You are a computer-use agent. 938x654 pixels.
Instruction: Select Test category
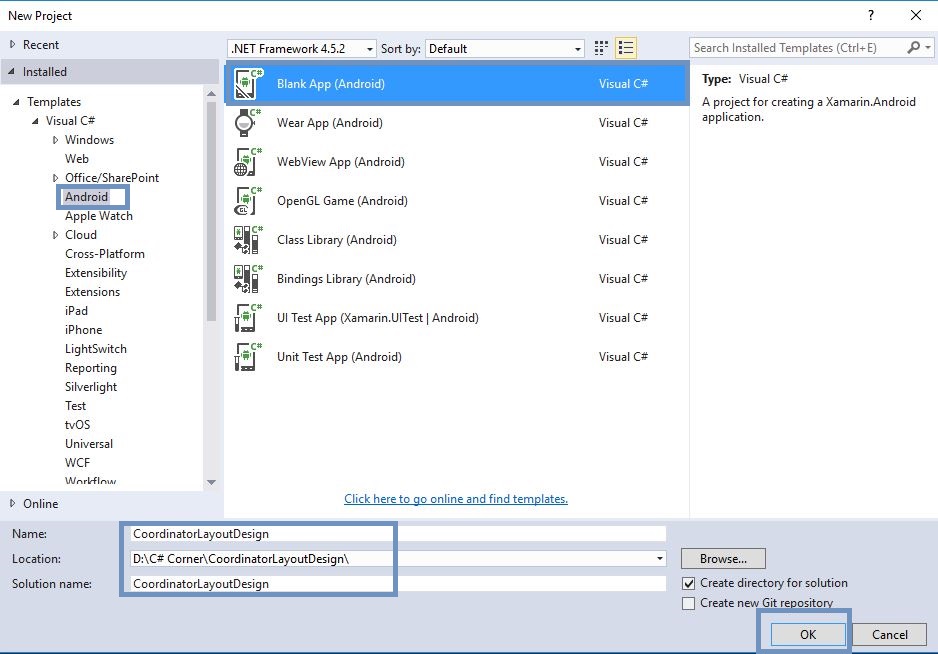(75, 406)
